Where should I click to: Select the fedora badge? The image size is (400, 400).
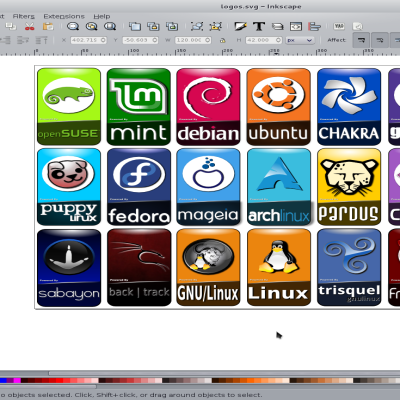(x=139, y=187)
